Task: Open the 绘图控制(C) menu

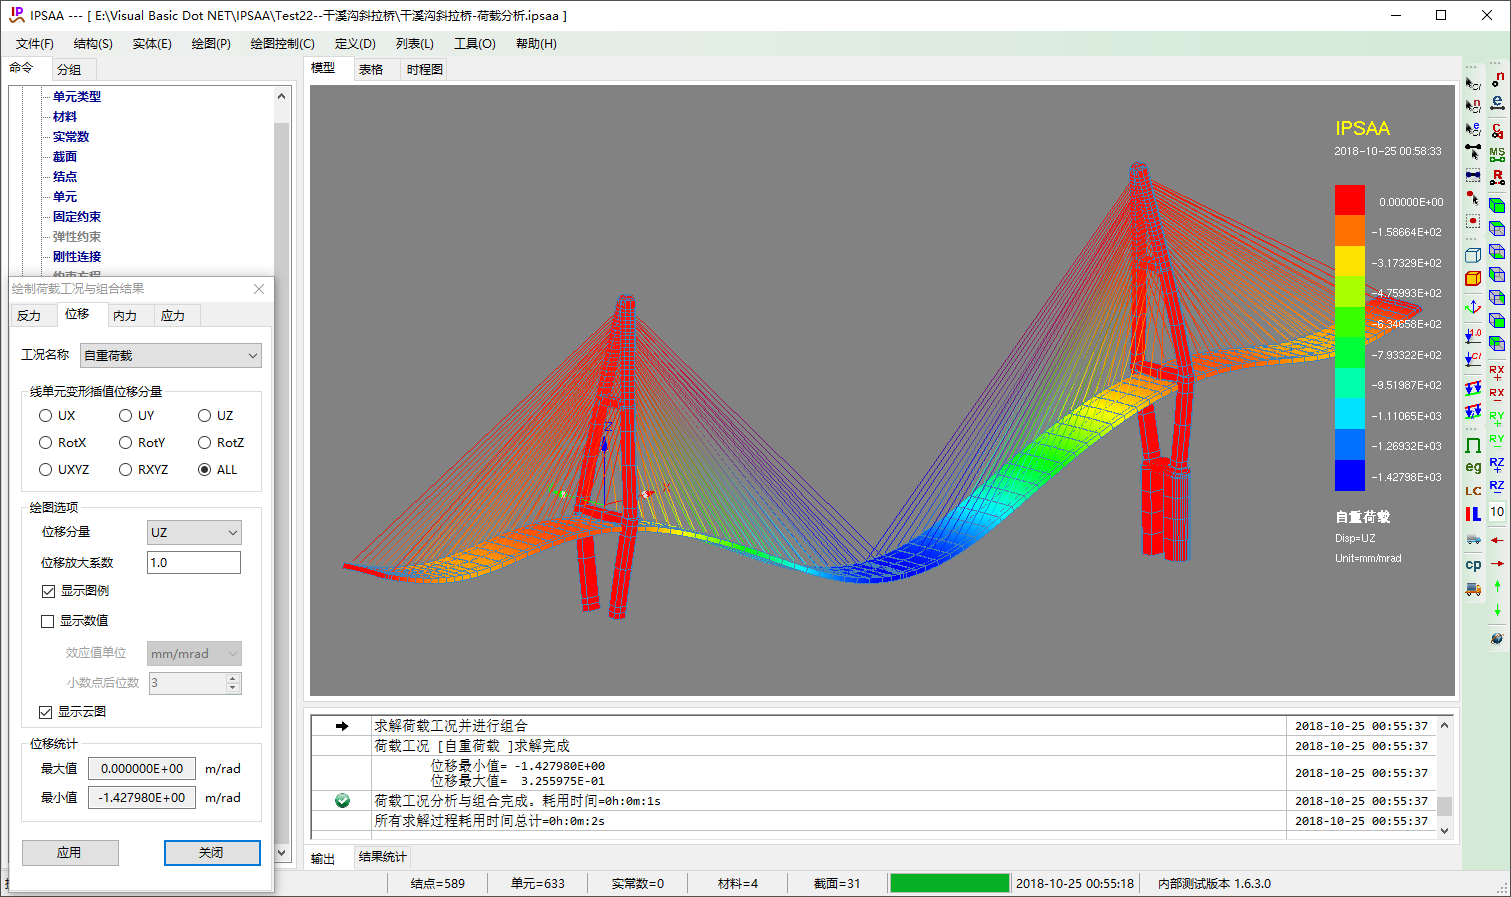Action: tap(282, 44)
